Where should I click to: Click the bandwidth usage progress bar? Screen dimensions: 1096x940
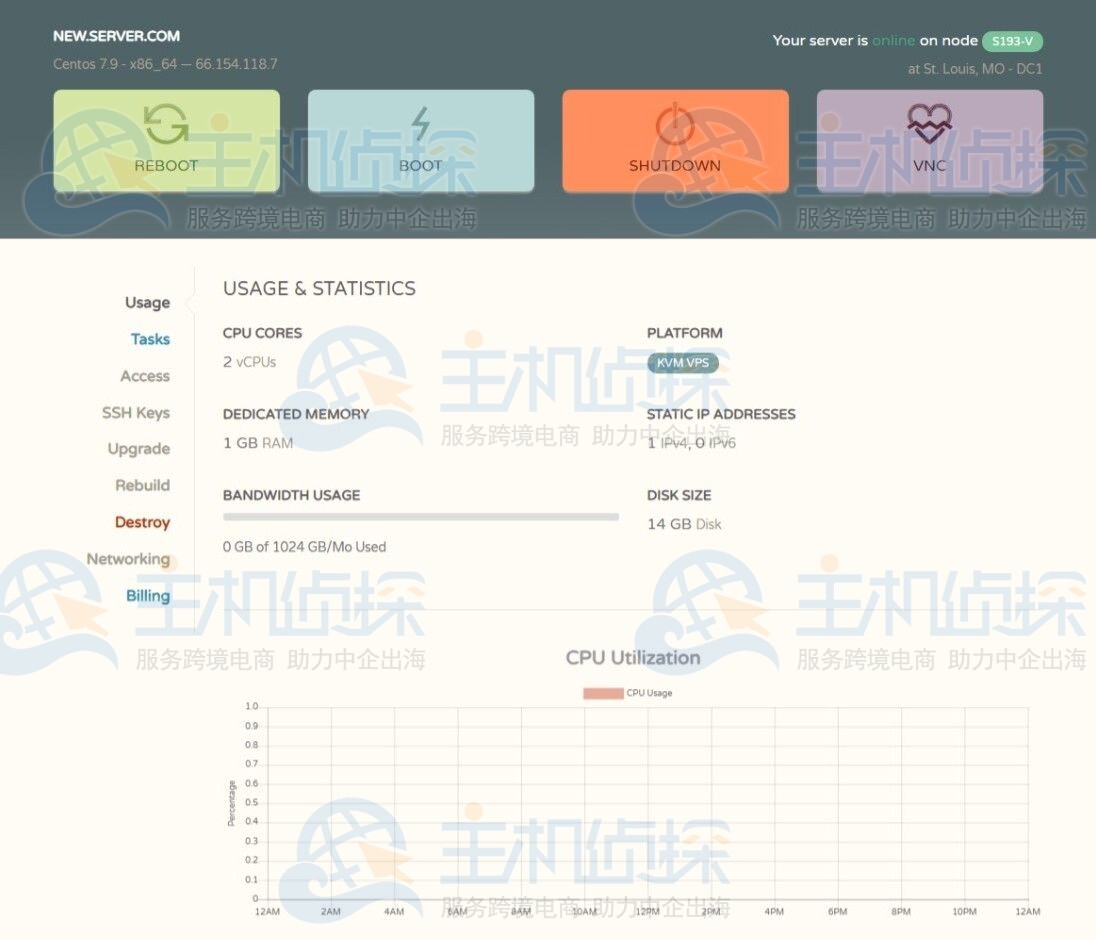420,517
